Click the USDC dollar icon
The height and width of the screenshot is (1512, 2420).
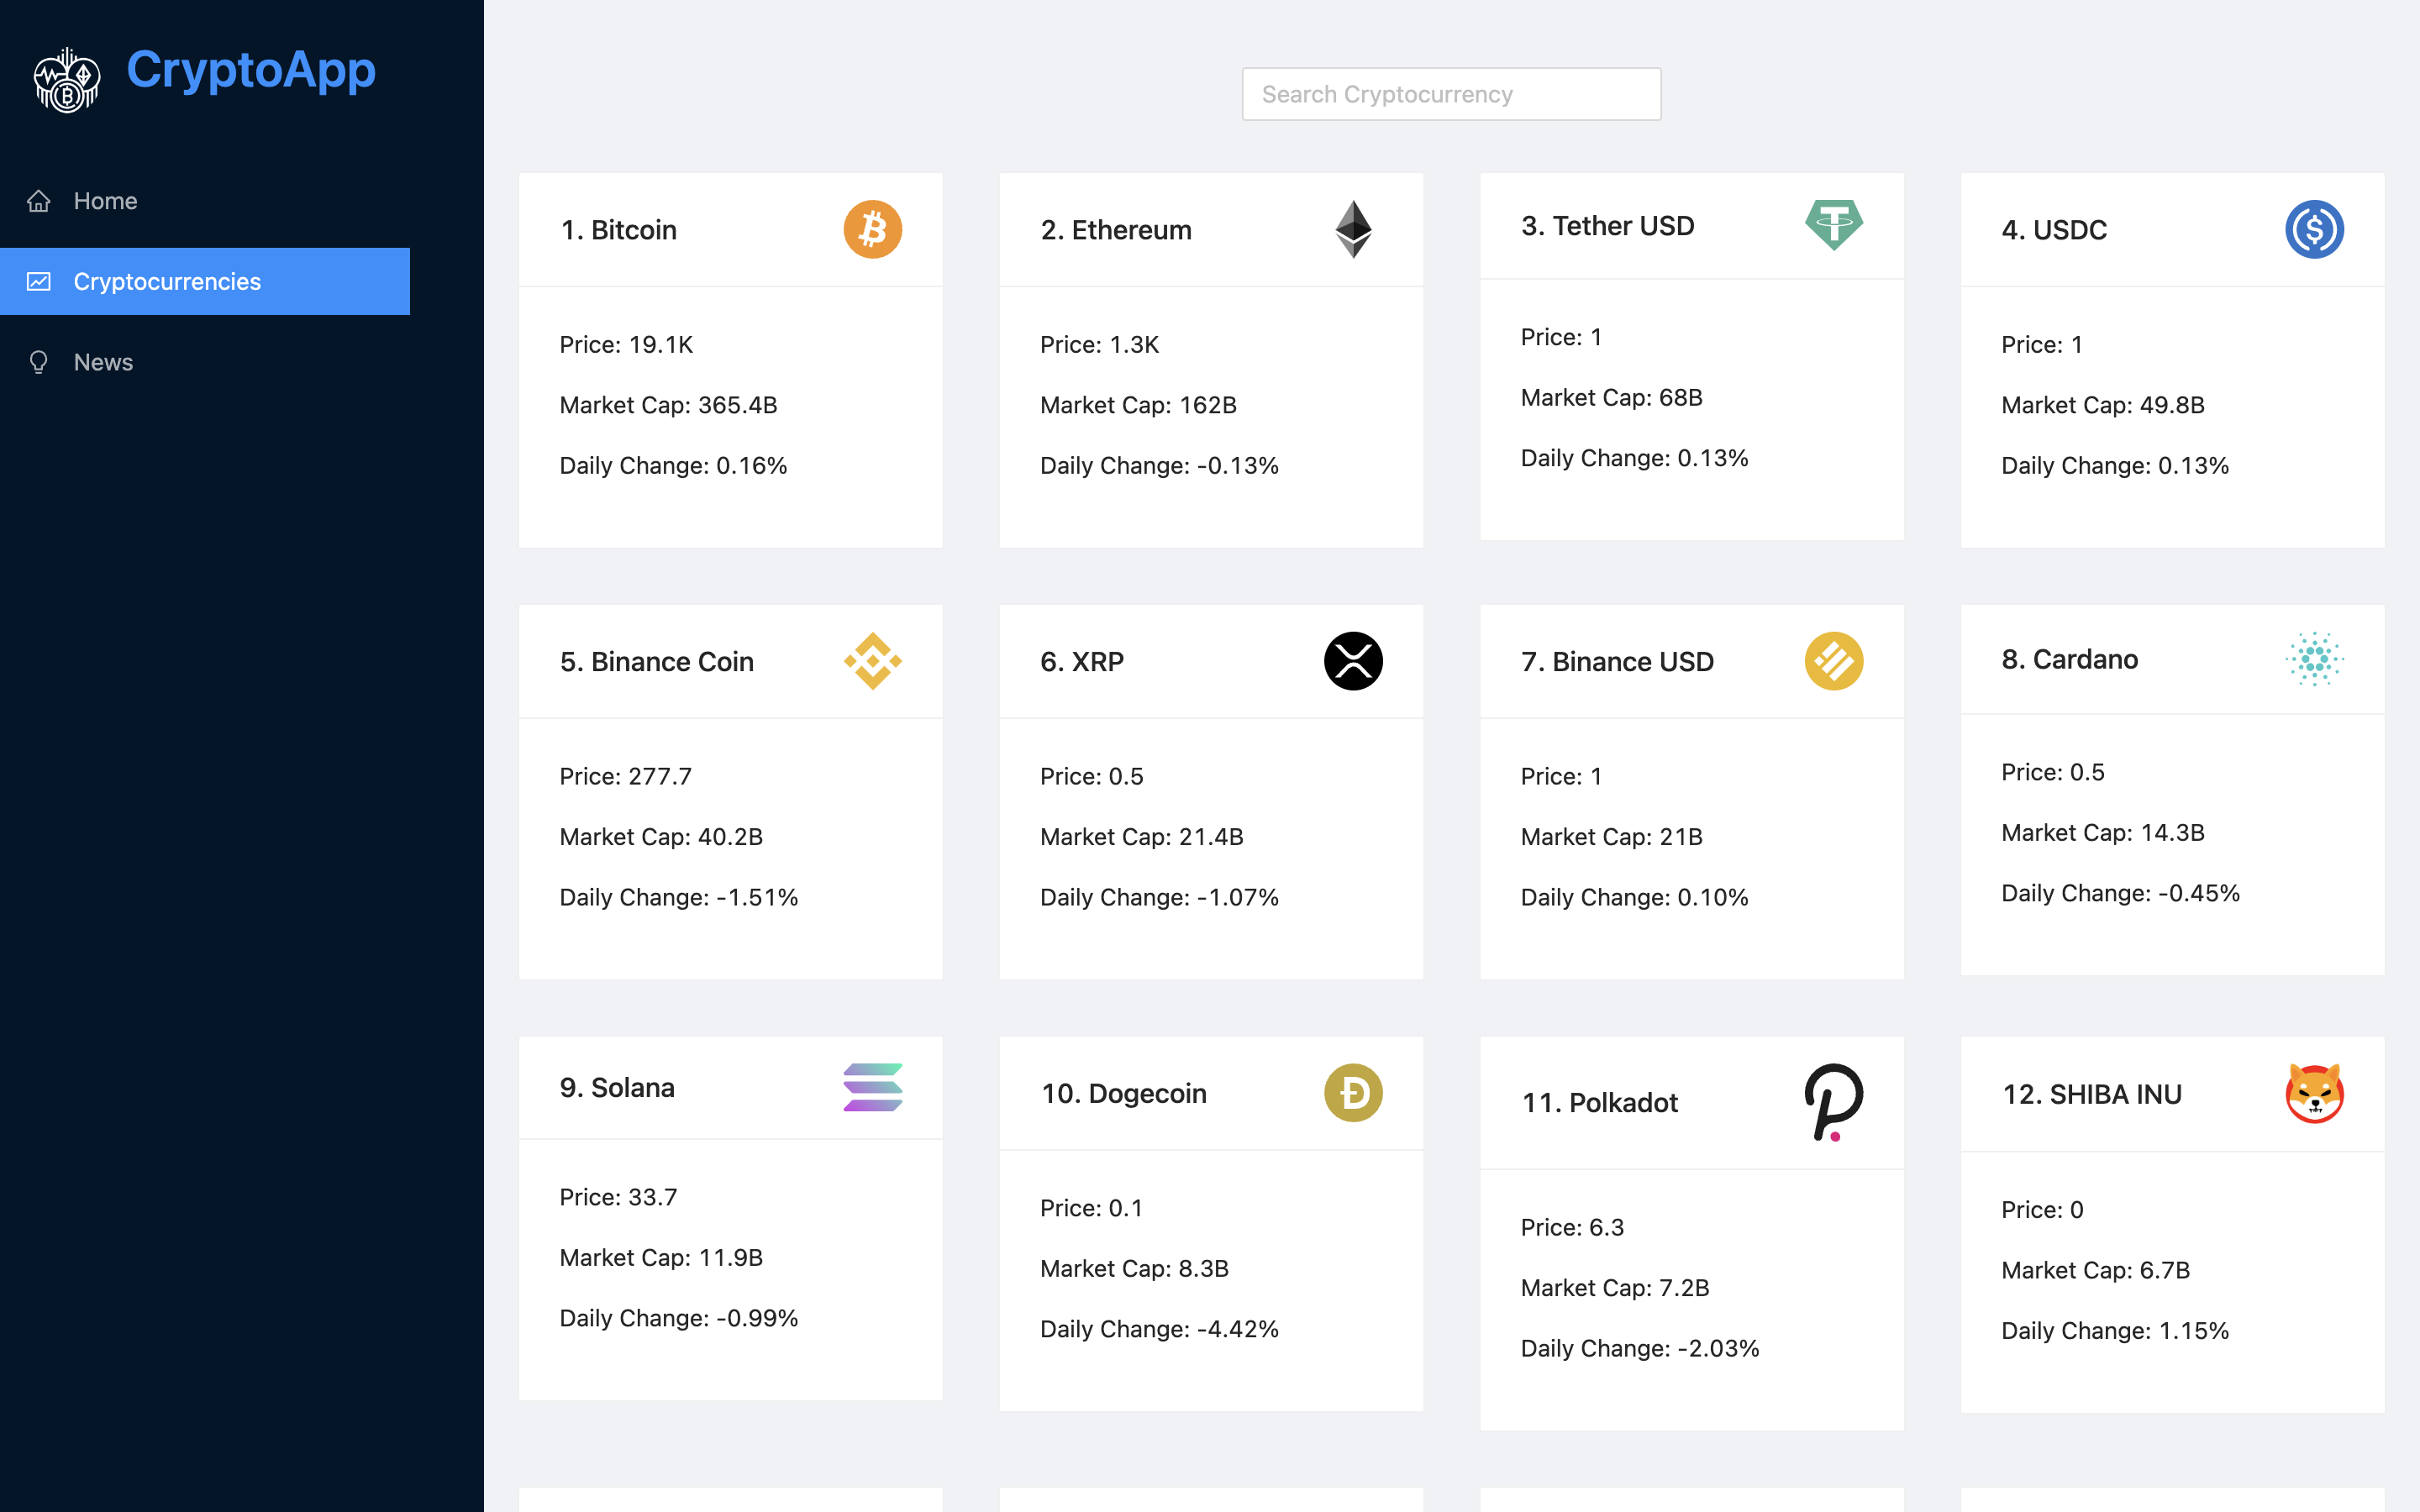click(x=2317, y=229)
